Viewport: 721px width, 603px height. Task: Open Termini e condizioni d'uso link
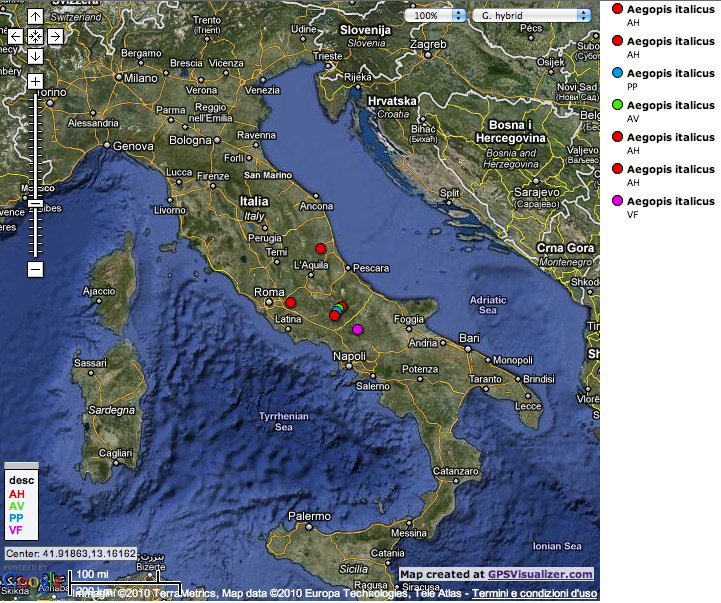[x=534, y=593]
